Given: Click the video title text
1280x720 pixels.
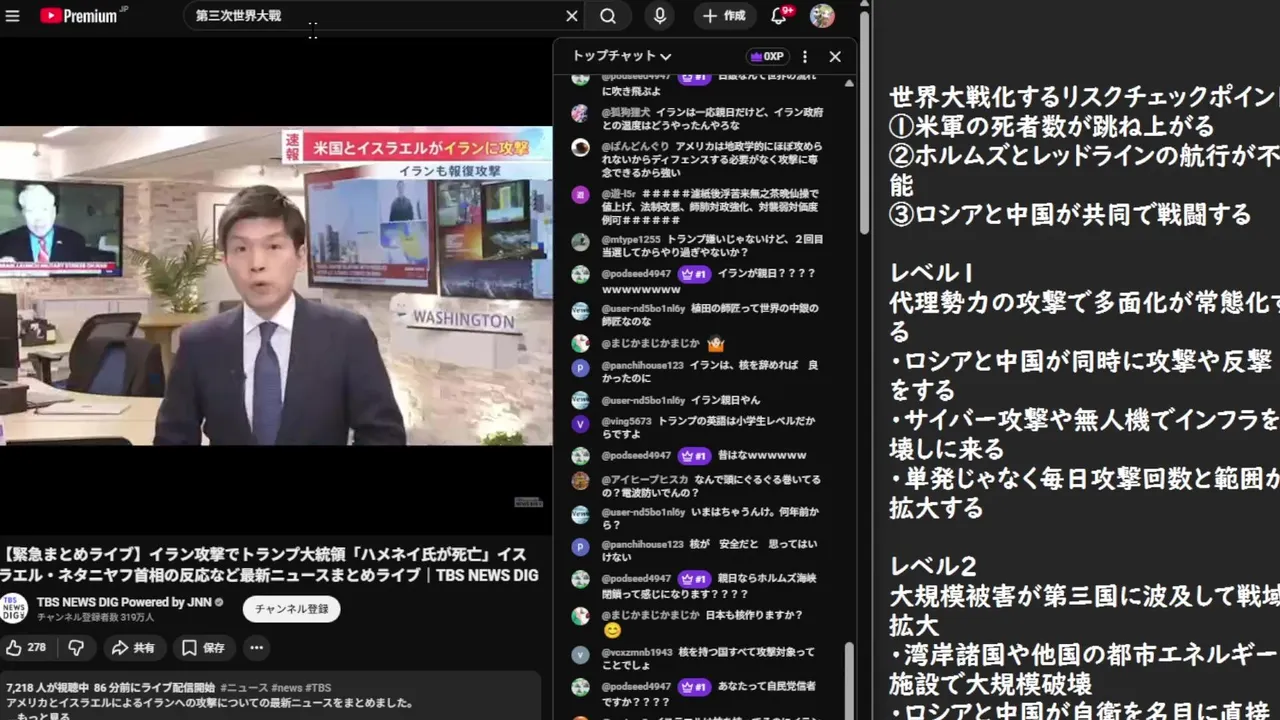Looking at the screenshot, I should point(270,565).
